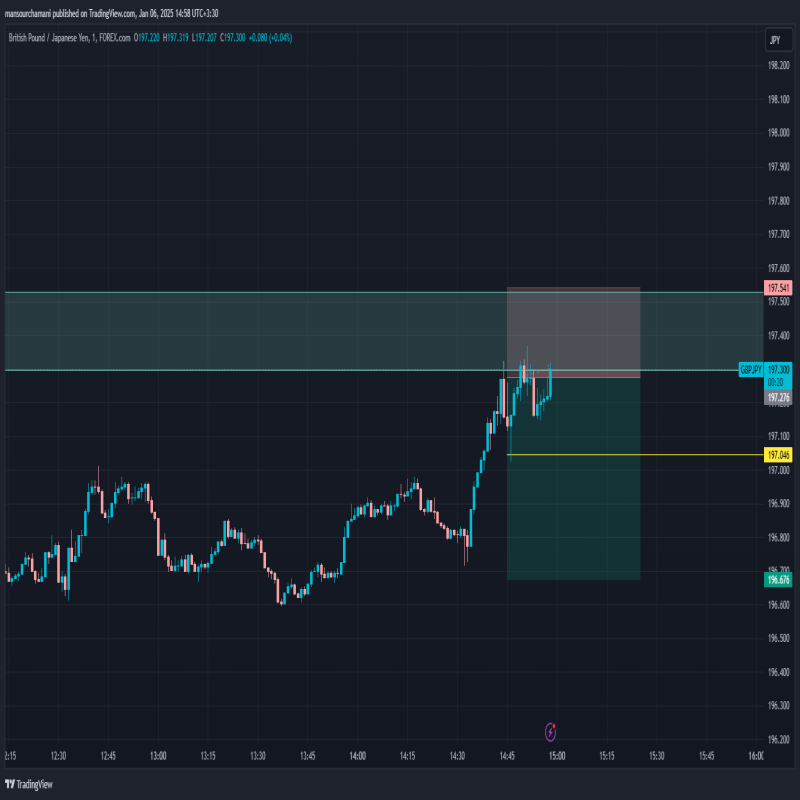Screen dimensions: 800x800
Task: Click the red 197.541 stop-loss price label
Action: [778, 288]
